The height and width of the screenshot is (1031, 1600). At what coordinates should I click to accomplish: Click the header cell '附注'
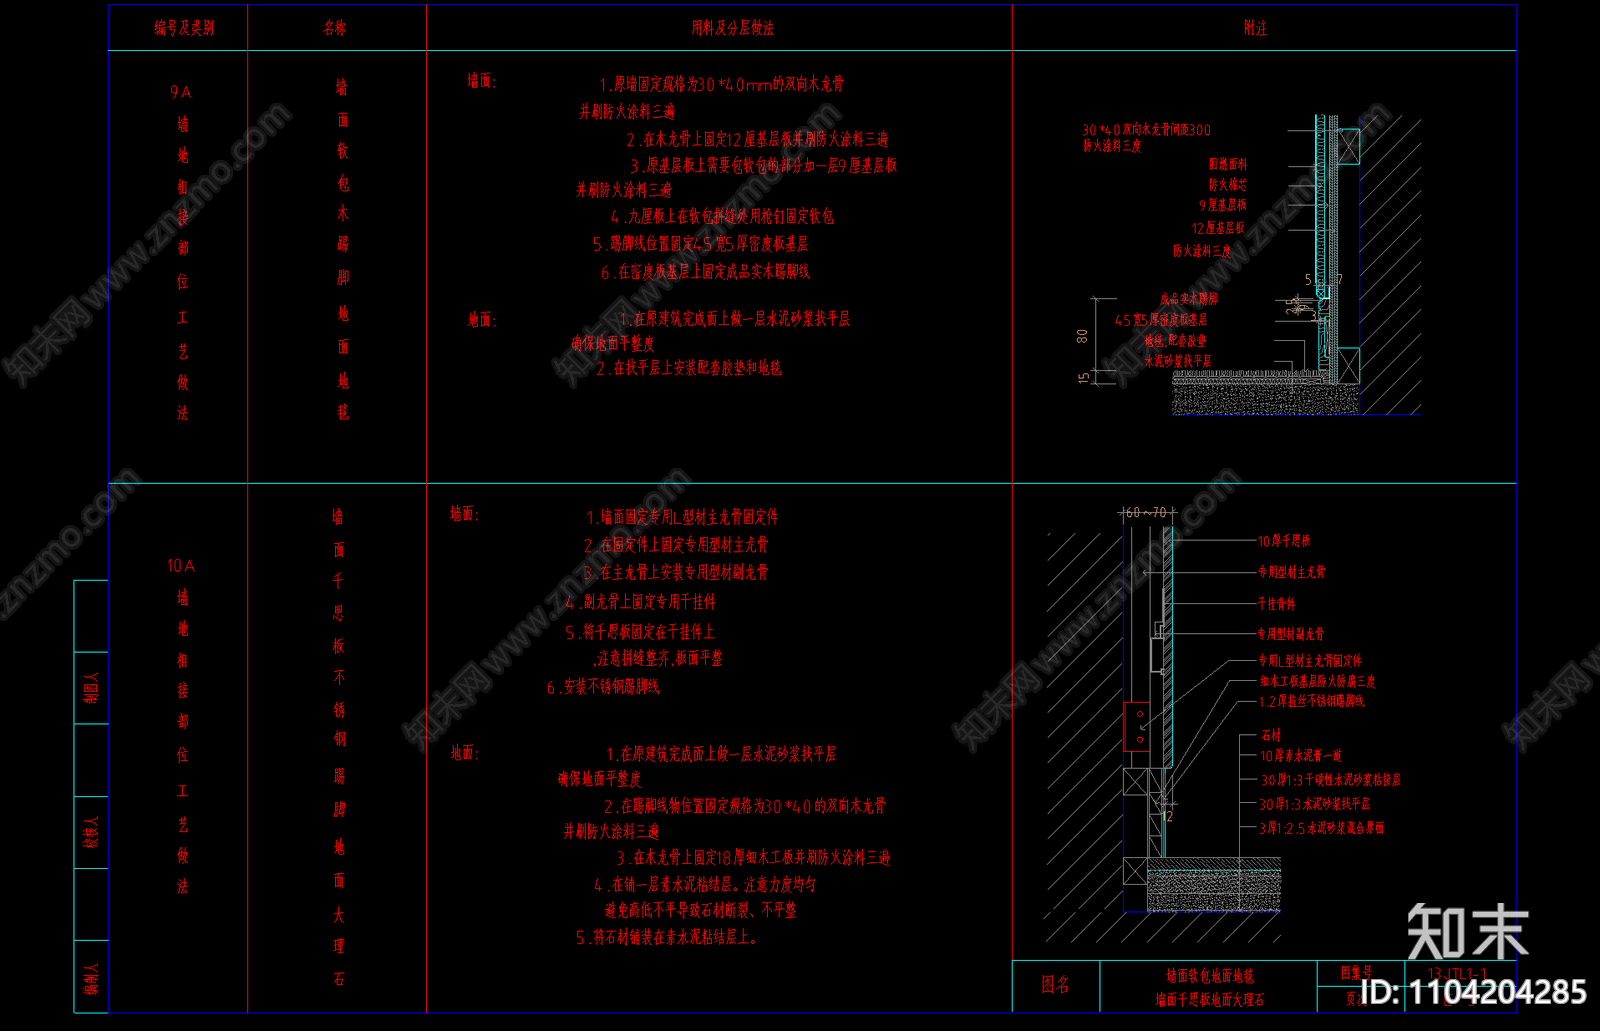1256,28
